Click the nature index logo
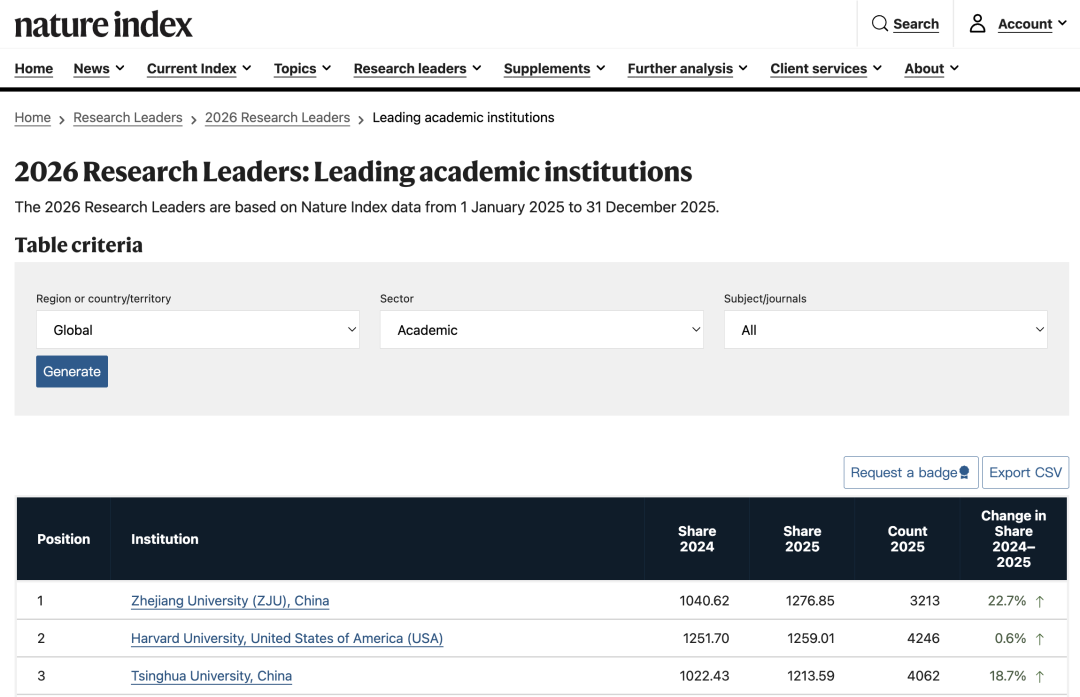This screenshot has width=1080, height=697. click(x=103, y=25)
